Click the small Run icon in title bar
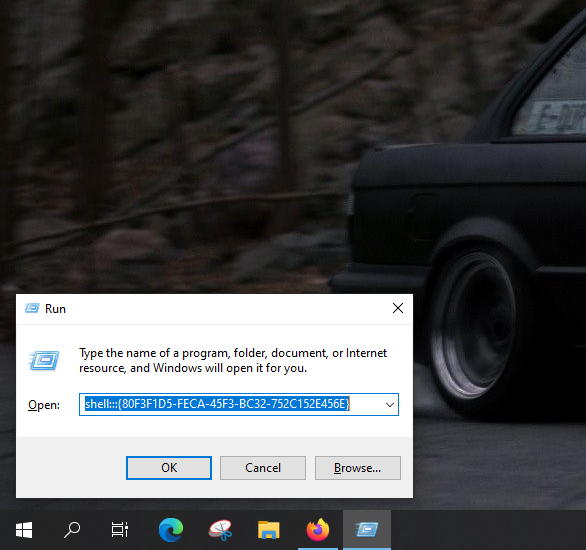Image resolution: width=586 pixels, height=550 pixels. [x=32, y=308]
